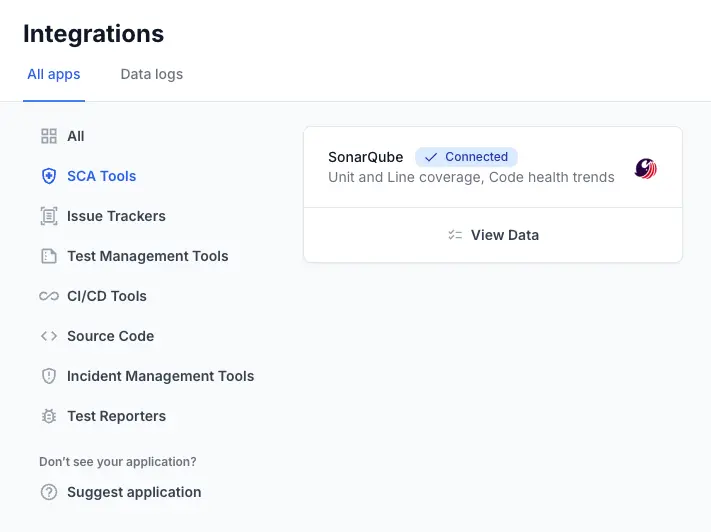711x532 pixels.
Task: Click 'Unit and Line coverage, Code health trends' text
Action: [x=471, y=177]
